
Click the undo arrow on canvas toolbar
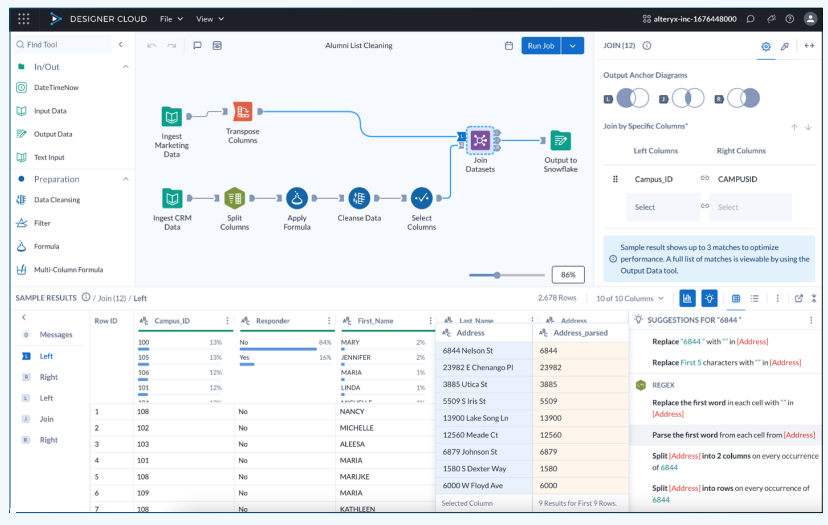coord(152,46)
